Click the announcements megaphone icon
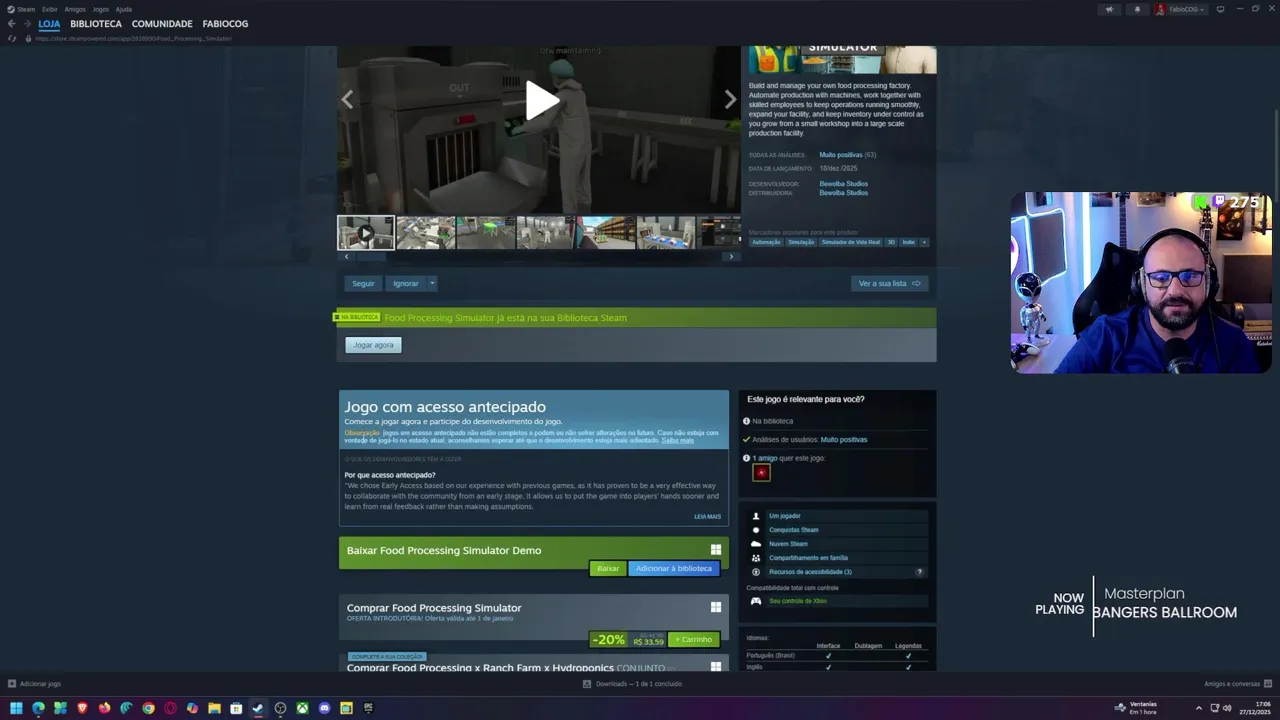Image resolution: width=1280 pixels, height=720 pixels. 1108,9
